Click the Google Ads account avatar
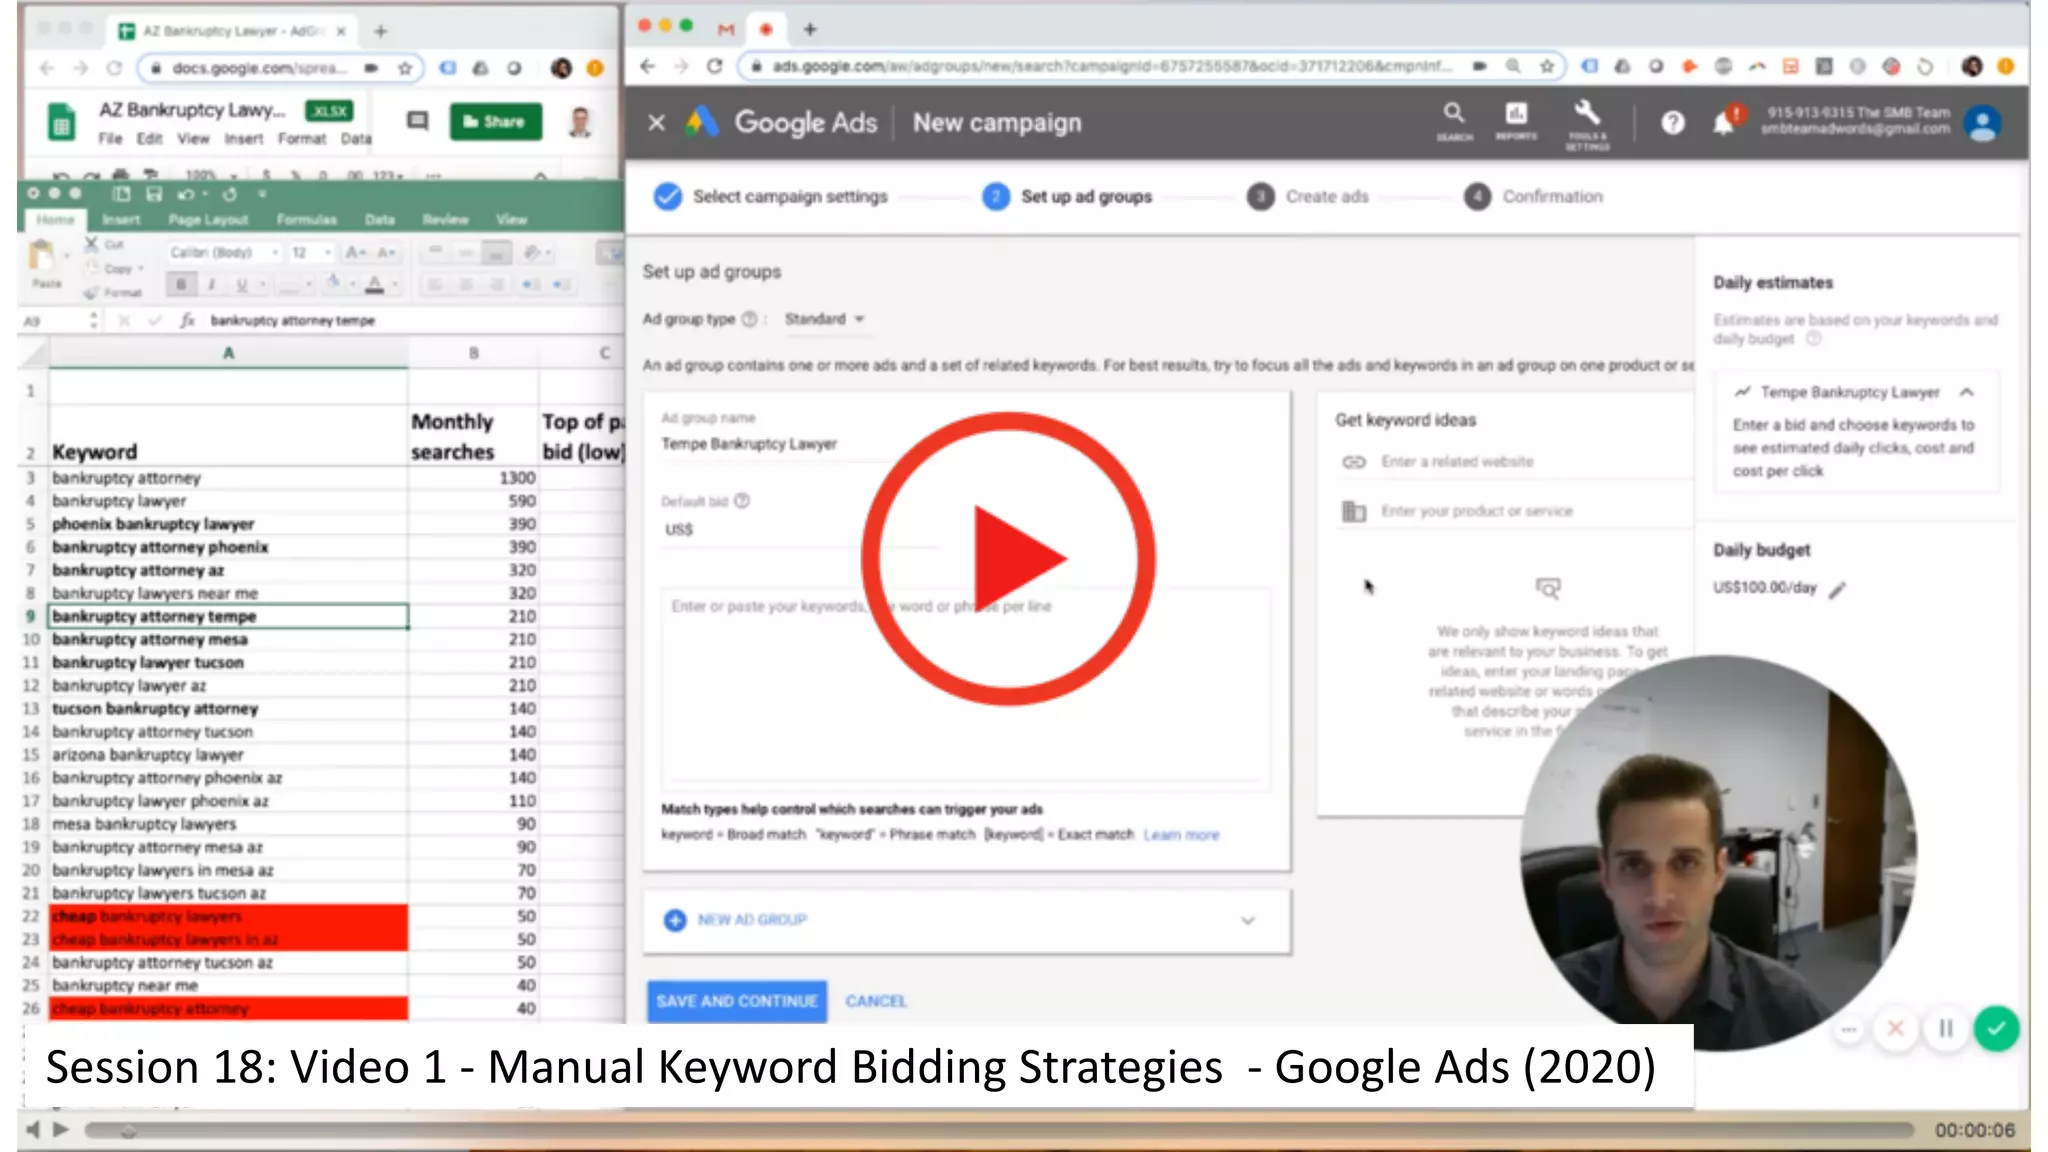Viewport: 2048px width, 1152px height. pos(1982,123)
